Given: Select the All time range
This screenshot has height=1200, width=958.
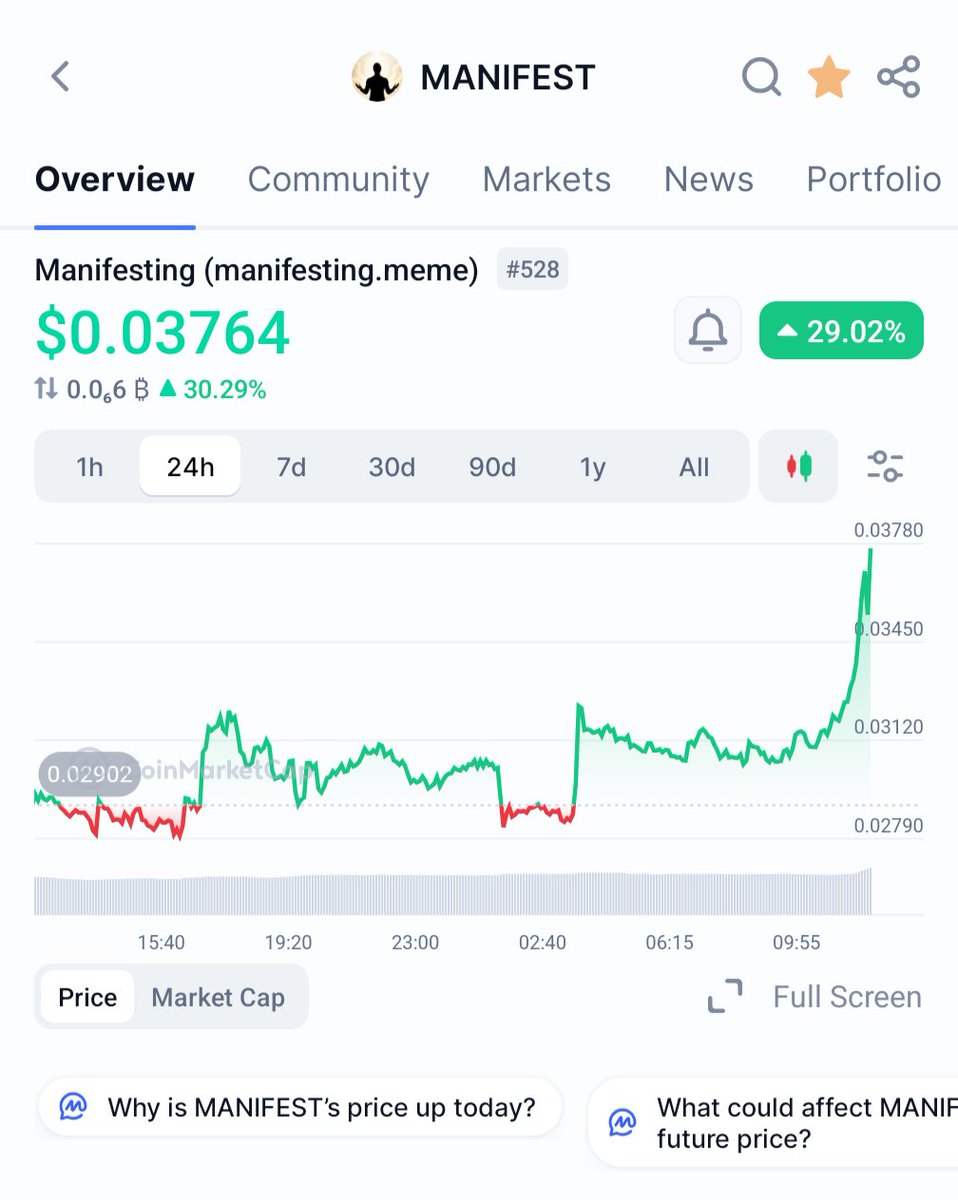Looking at the screenshot, I should pos(694,467).
